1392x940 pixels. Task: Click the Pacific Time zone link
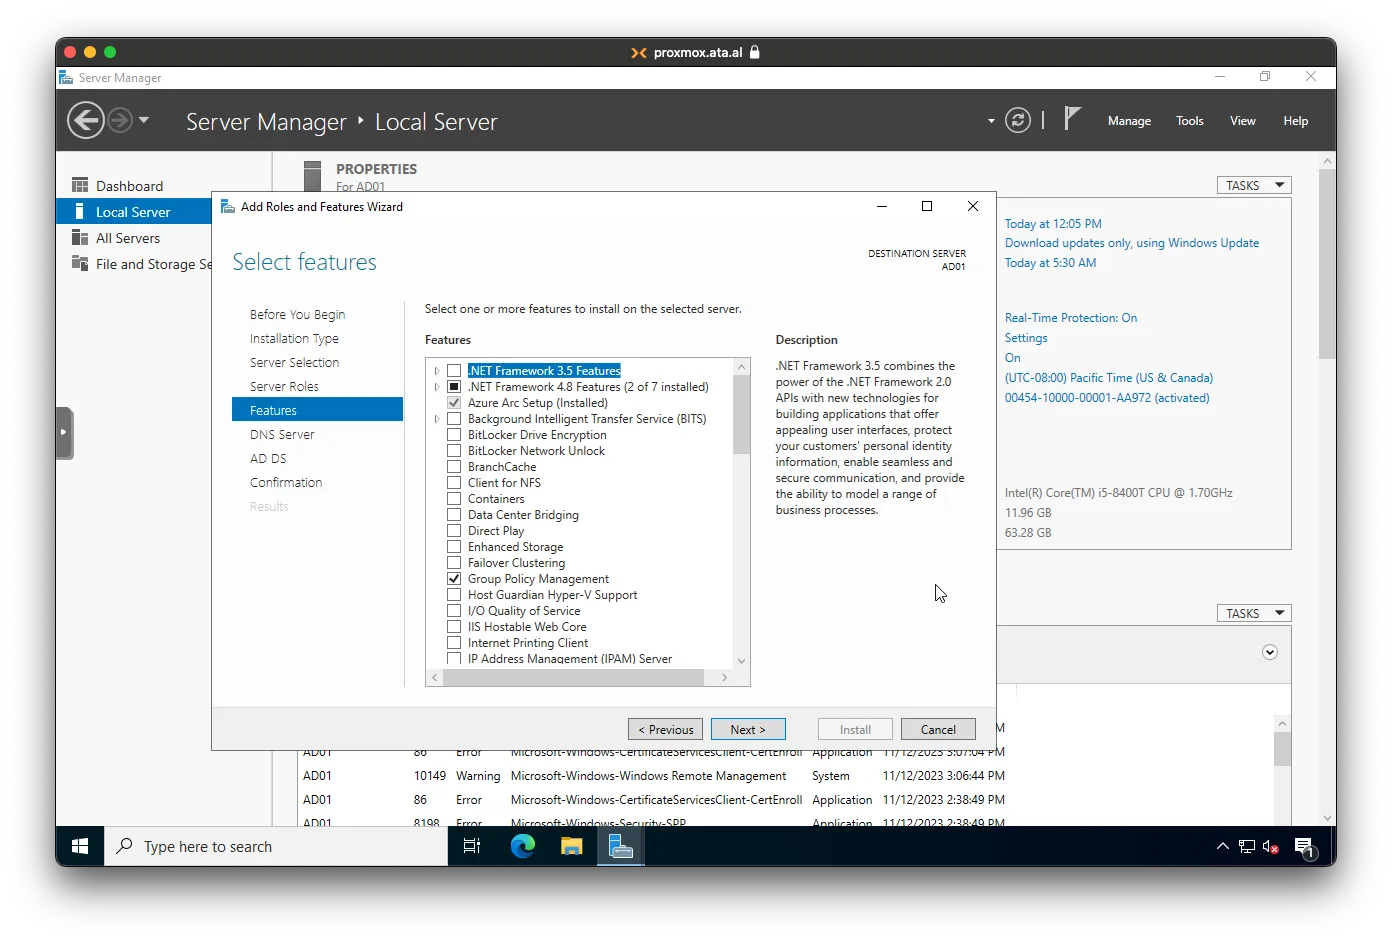click(1109, 378)
